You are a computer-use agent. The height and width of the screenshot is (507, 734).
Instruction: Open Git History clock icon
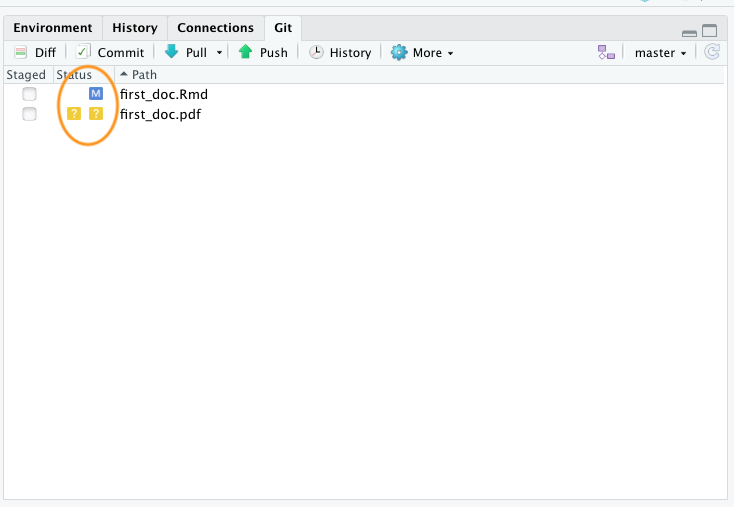(316, 53)
